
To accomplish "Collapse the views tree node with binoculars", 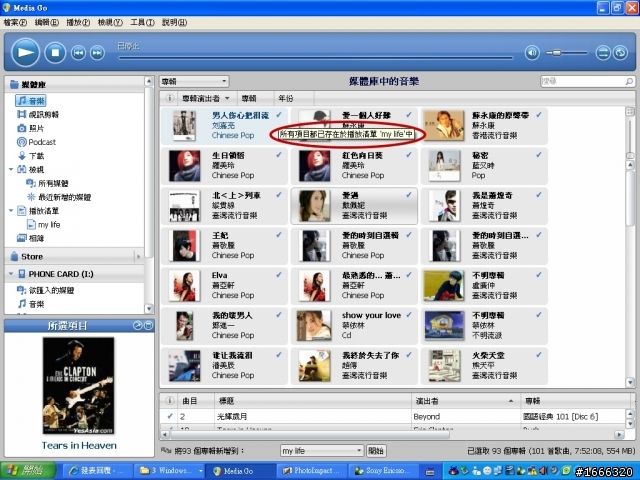I will 11,169.
